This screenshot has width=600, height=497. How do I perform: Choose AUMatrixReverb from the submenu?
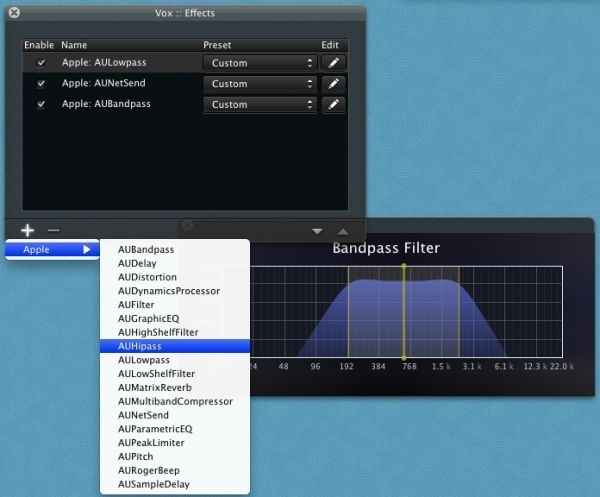point(175,387)
